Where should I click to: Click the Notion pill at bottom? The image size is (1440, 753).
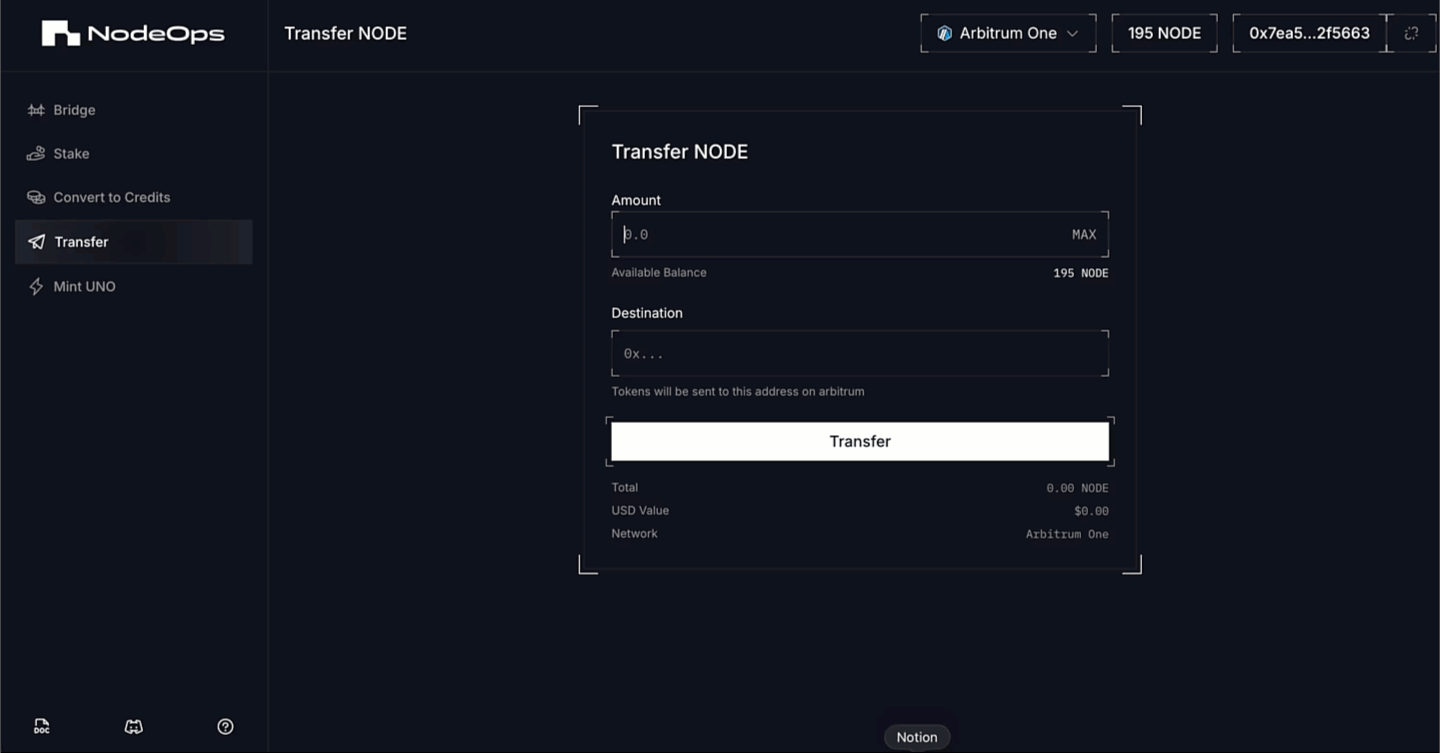click(917, 737)
